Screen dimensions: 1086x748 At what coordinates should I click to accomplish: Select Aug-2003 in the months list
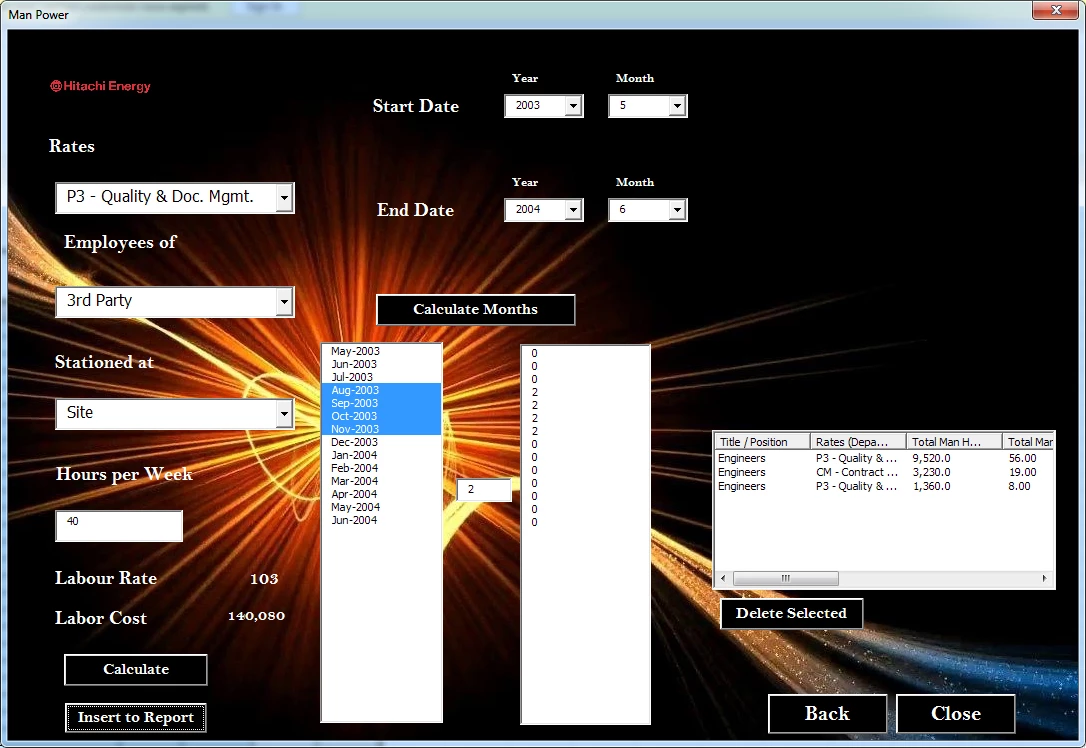[x=355, y=390]
